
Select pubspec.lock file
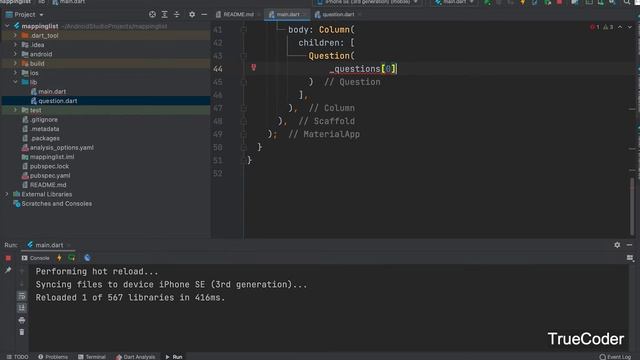49,166
